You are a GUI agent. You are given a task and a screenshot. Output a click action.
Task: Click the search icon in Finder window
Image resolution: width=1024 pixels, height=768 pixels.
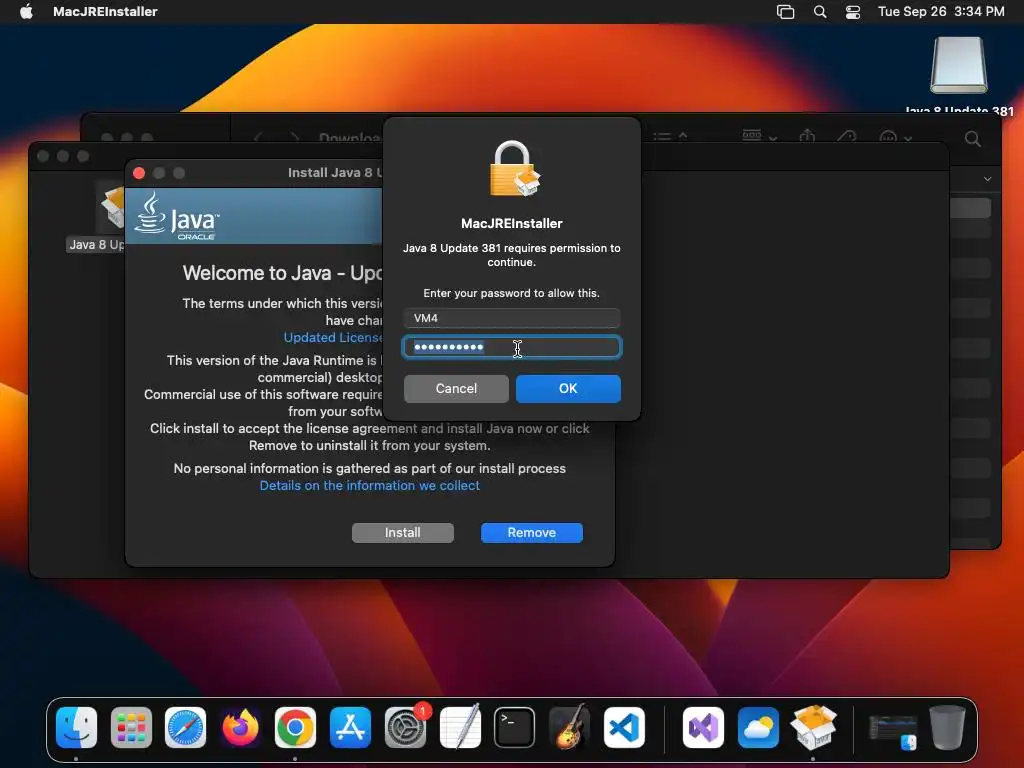pos(973,138)
